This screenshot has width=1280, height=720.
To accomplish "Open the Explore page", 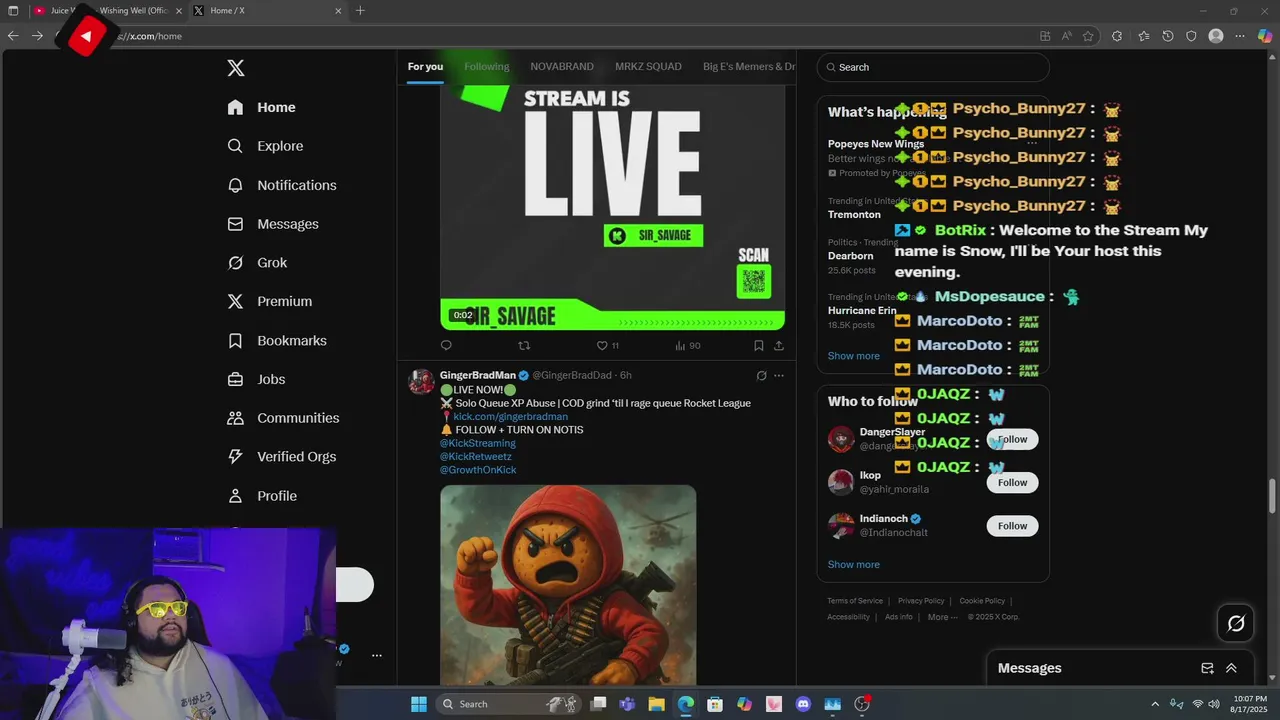I will point(266,146).
